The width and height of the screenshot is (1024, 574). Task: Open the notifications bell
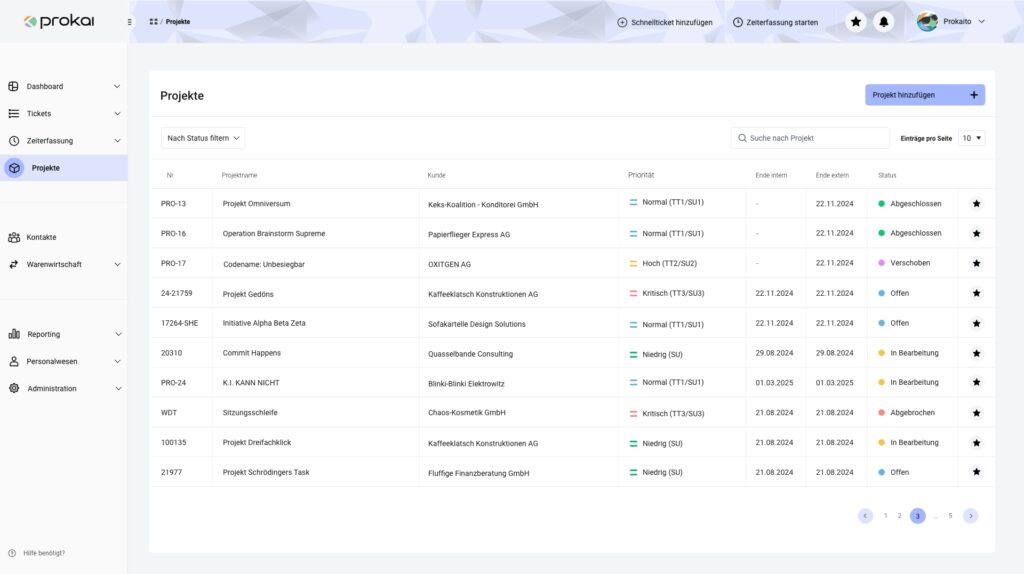tap(884, 22)
